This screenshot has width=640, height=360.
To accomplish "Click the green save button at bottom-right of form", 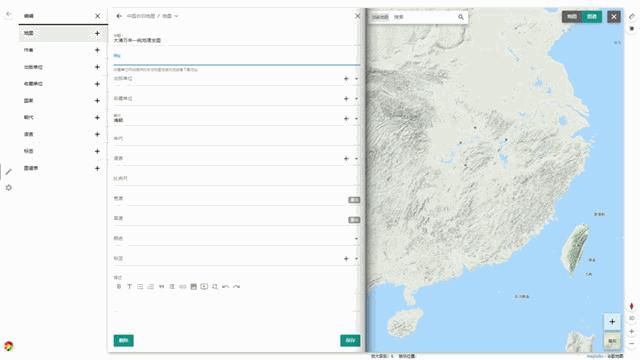I will coord(350,340).
